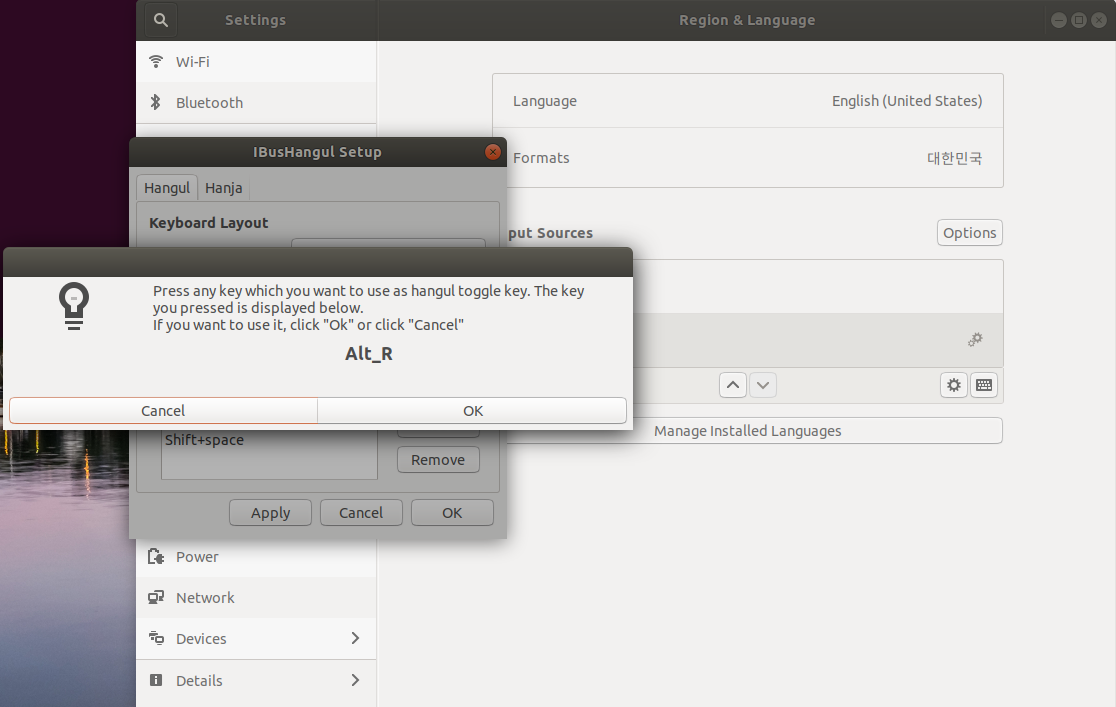Move input source up with arrow button
1116x707 pixels.
(x=733, y=385)
